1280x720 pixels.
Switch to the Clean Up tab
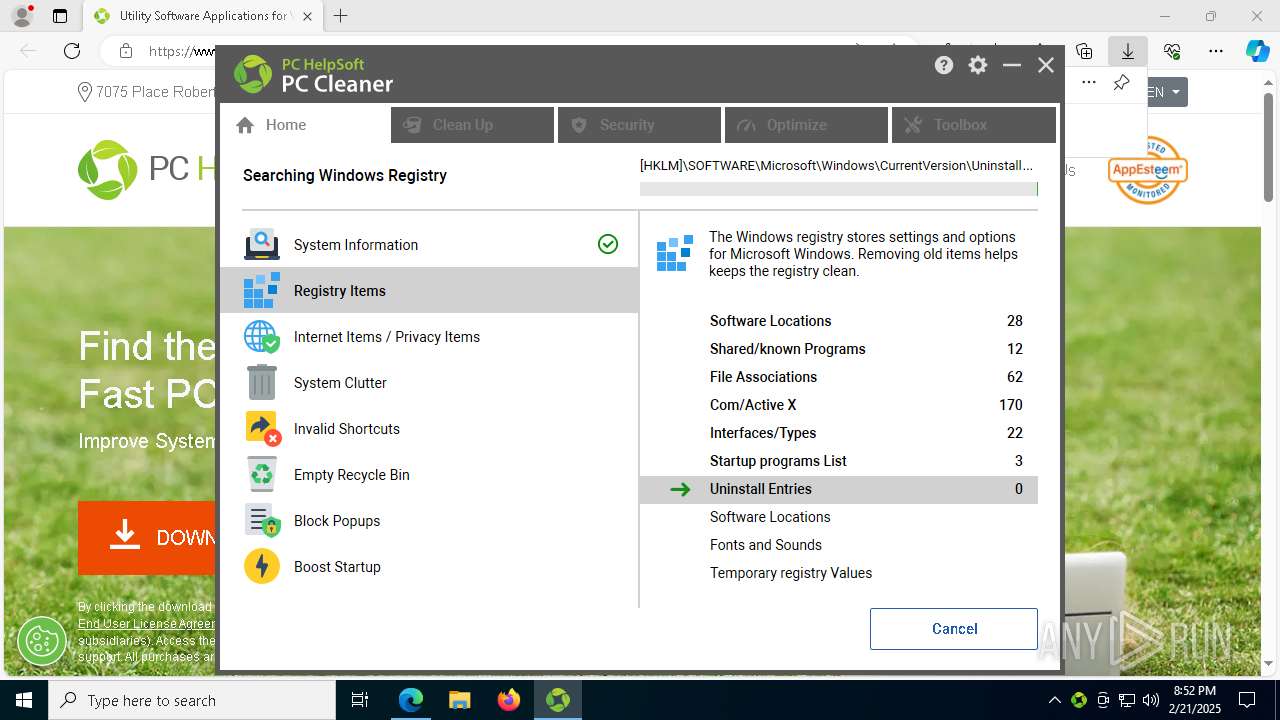472,125
